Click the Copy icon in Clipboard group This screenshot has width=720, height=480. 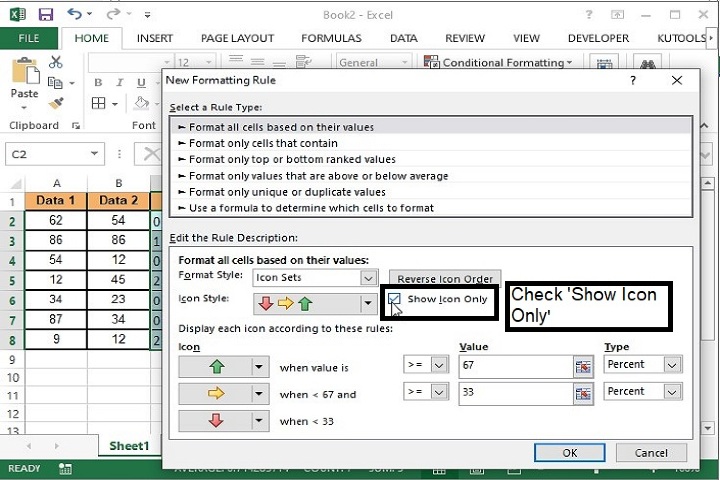pyautogui.click(x=56, y=83)
